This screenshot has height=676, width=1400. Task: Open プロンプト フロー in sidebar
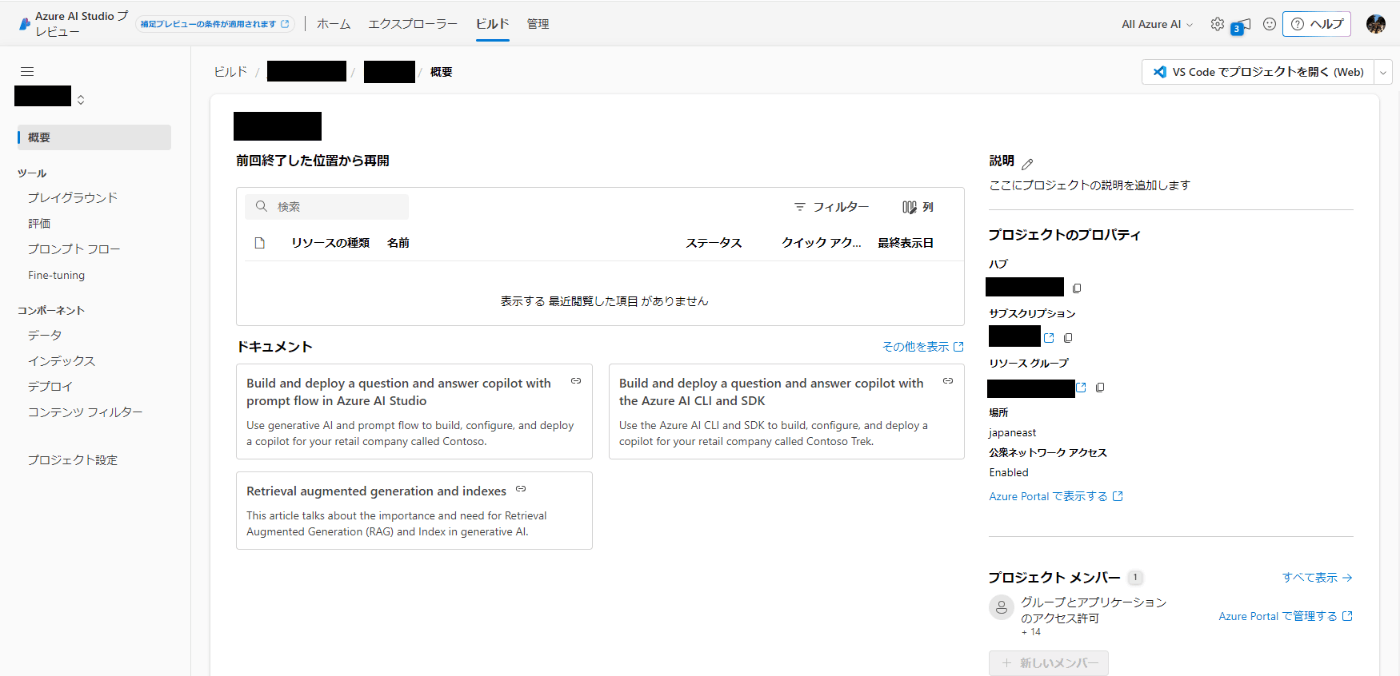(74, 249)
